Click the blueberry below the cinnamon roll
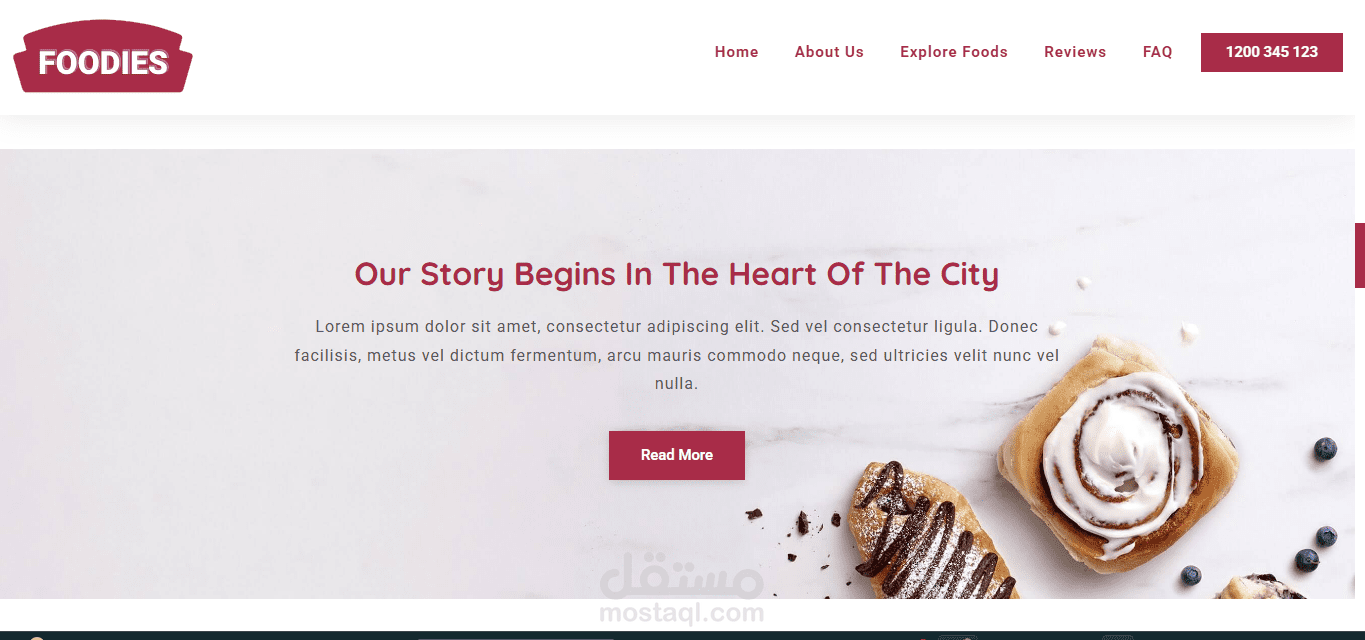 click(x=1190, y=575)
